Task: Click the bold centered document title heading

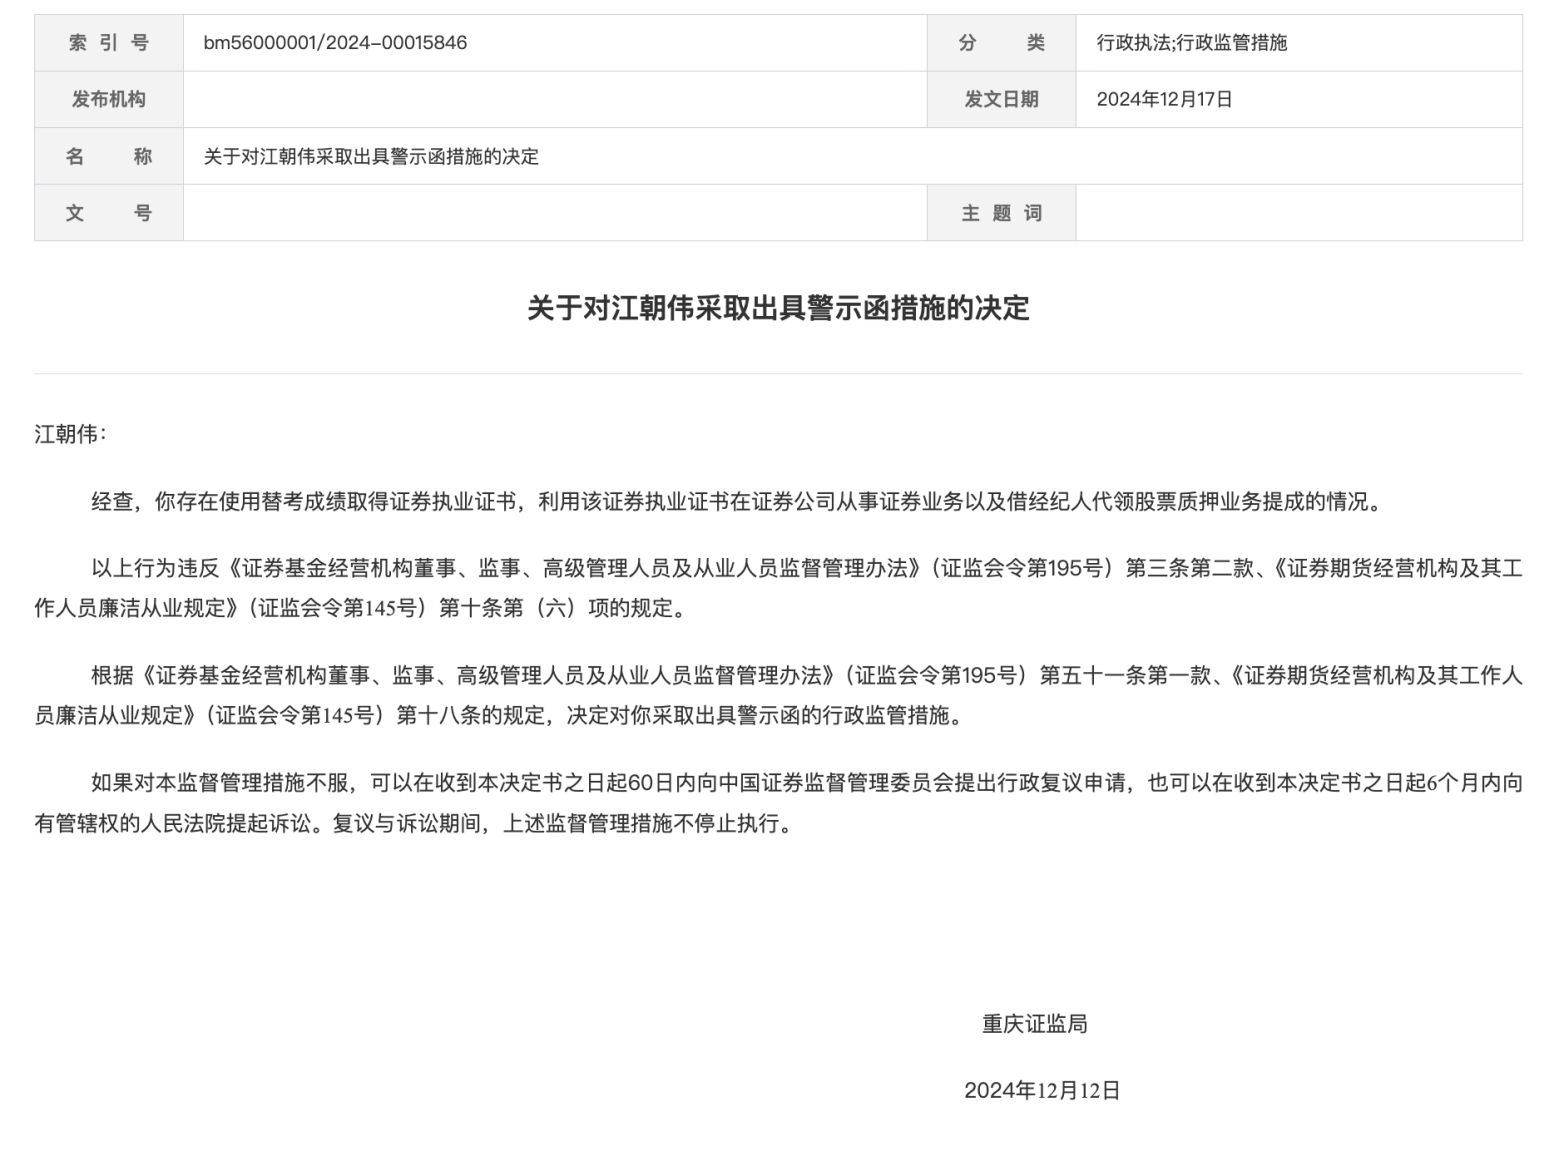Action: (778, 308)
